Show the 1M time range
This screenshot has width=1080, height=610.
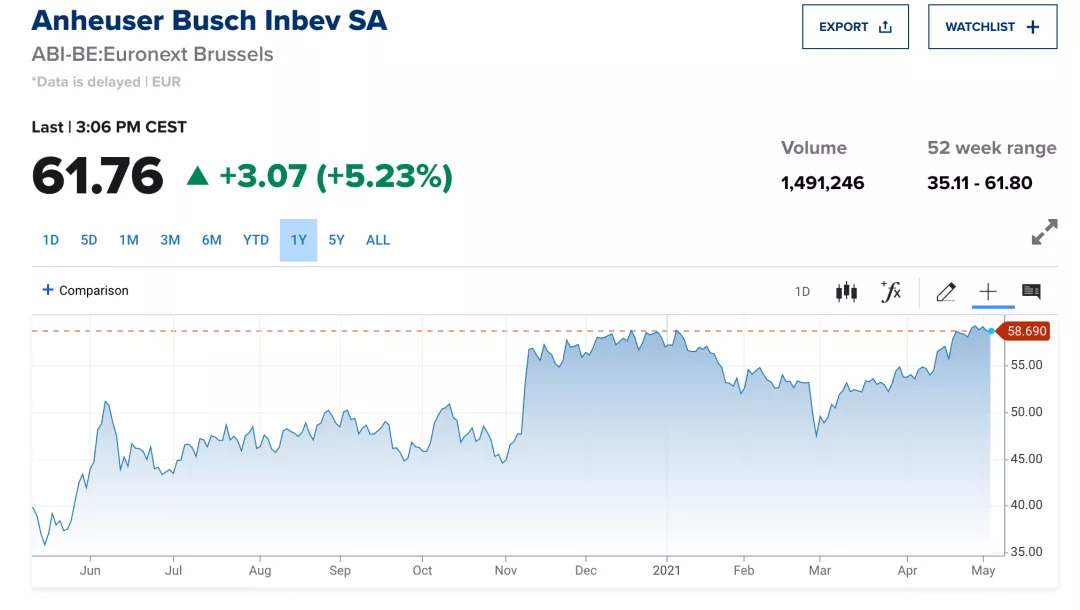(129, 240)
